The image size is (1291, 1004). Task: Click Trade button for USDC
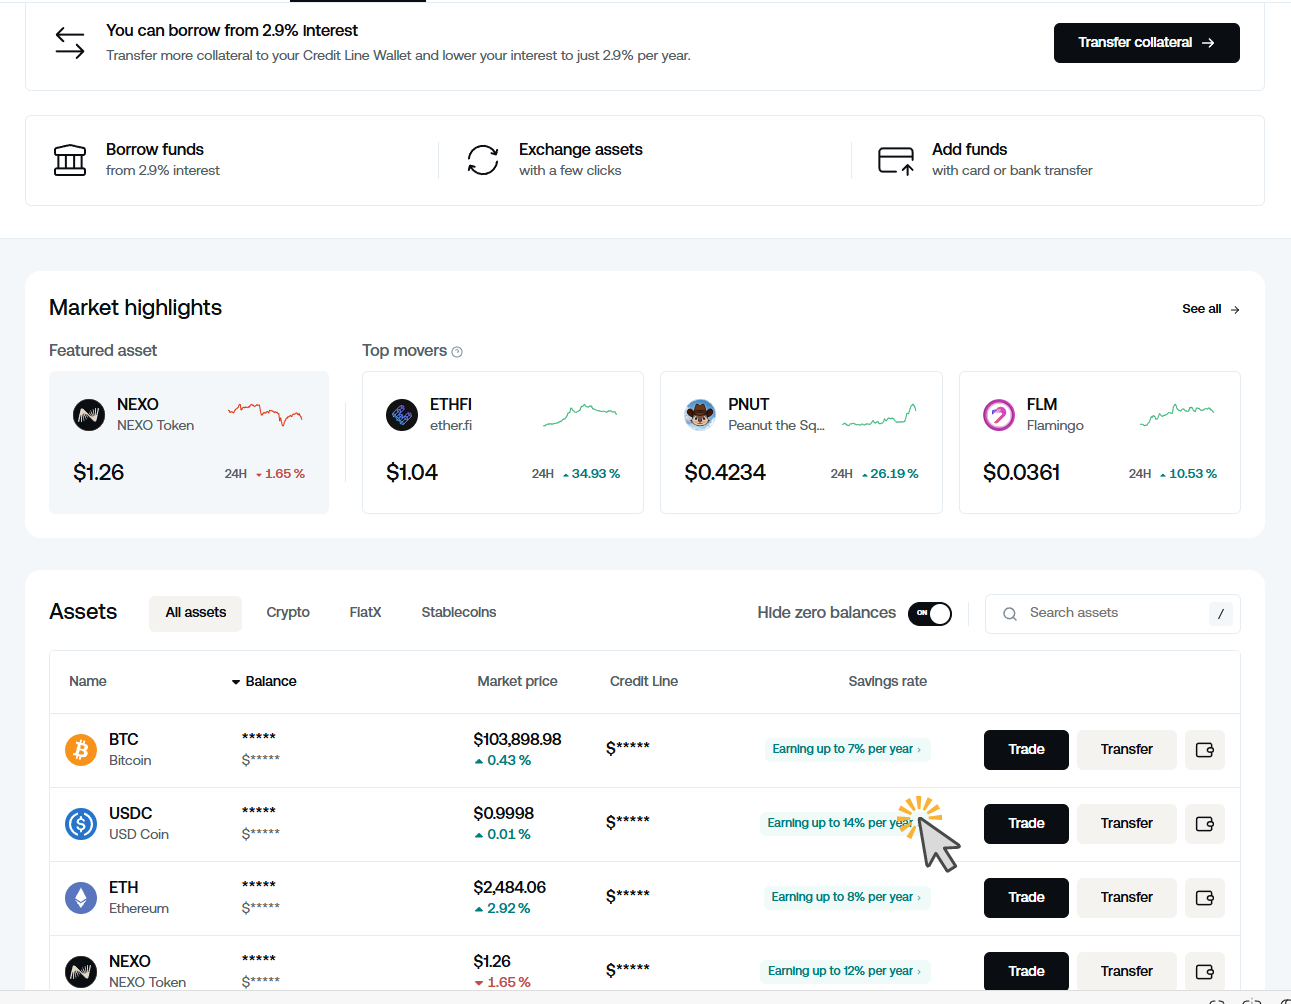(1026, 824)
